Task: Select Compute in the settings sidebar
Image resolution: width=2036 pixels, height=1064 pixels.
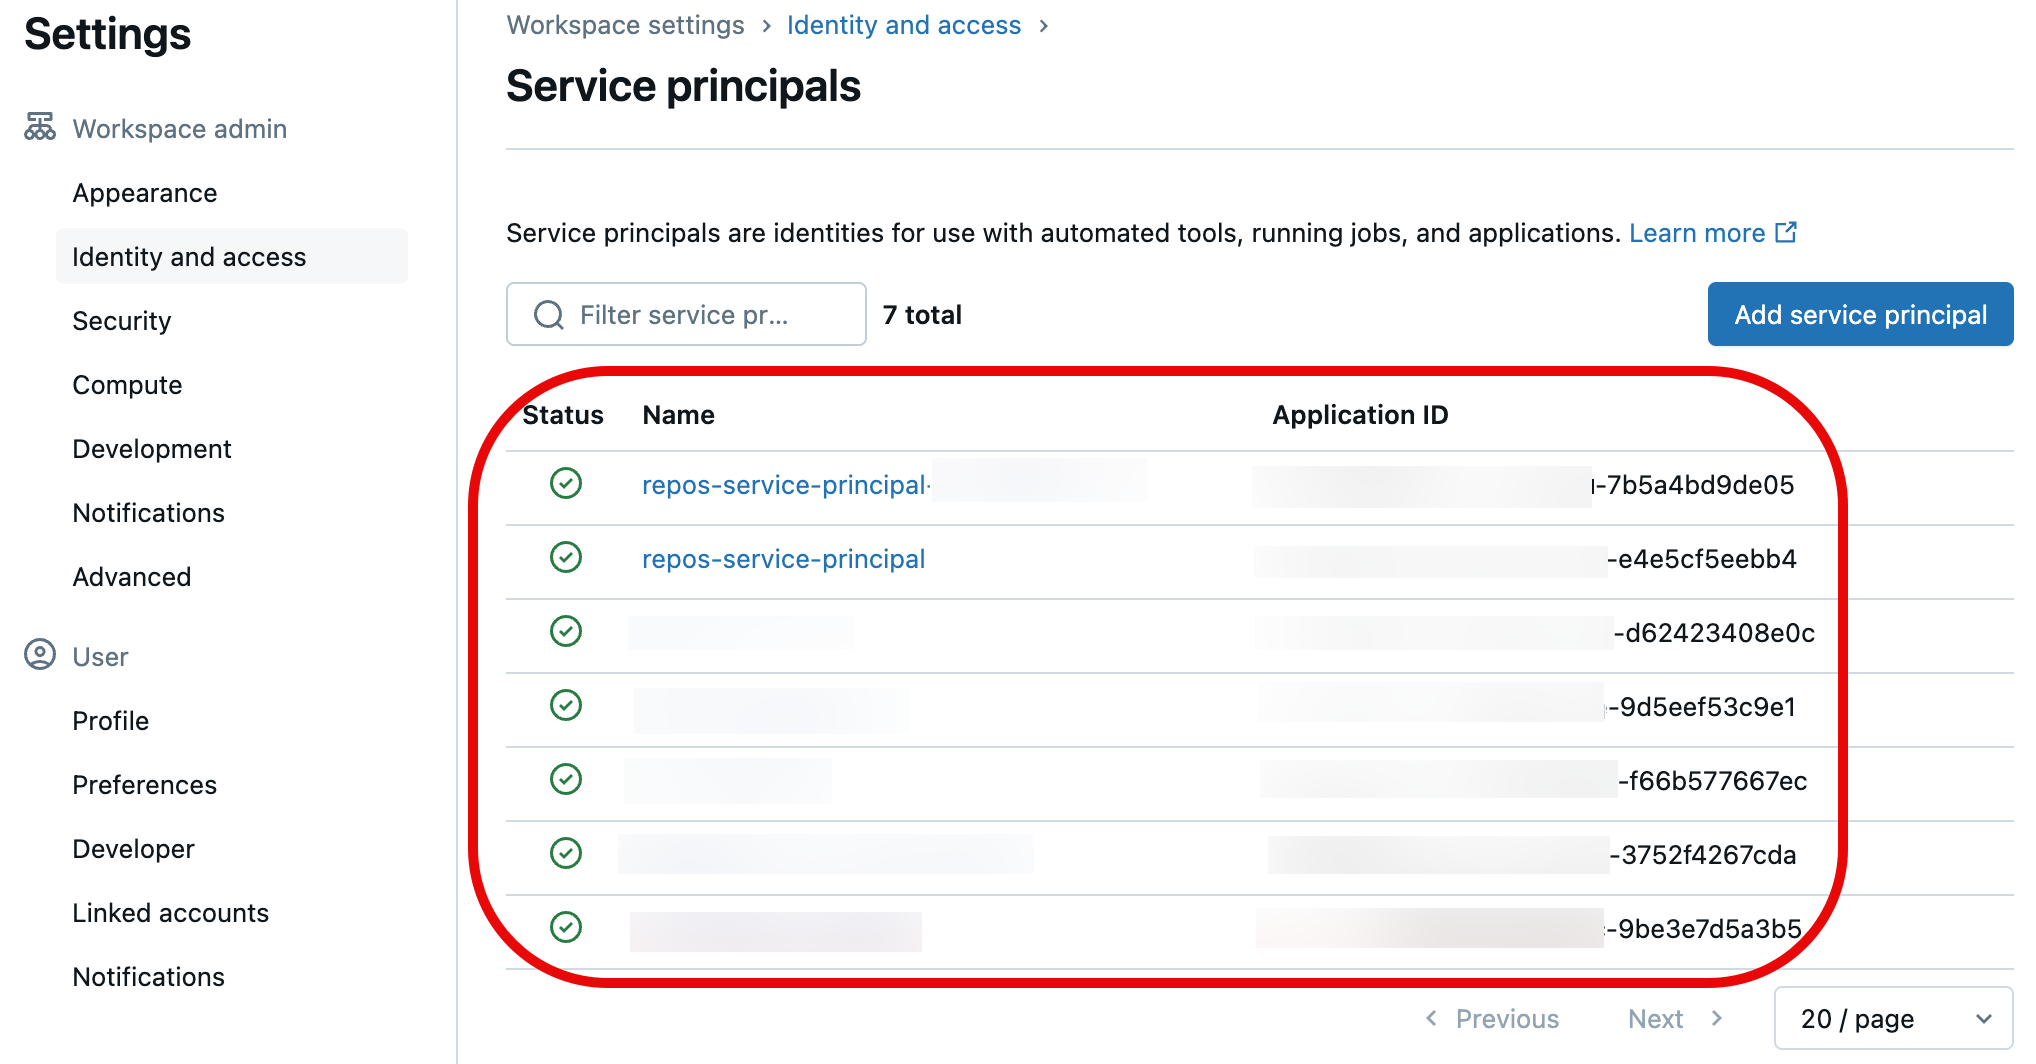Action: pos(127,385)
